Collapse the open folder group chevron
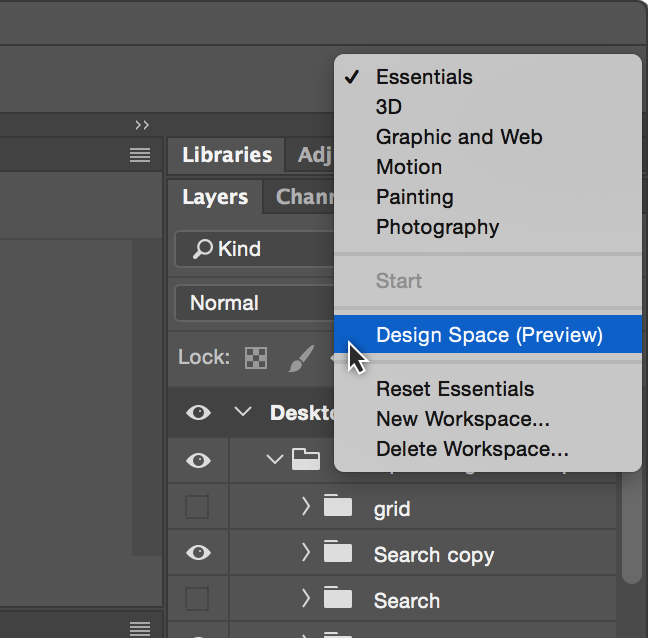Screen dimensions: 648x638 click(x=275, y=459)
